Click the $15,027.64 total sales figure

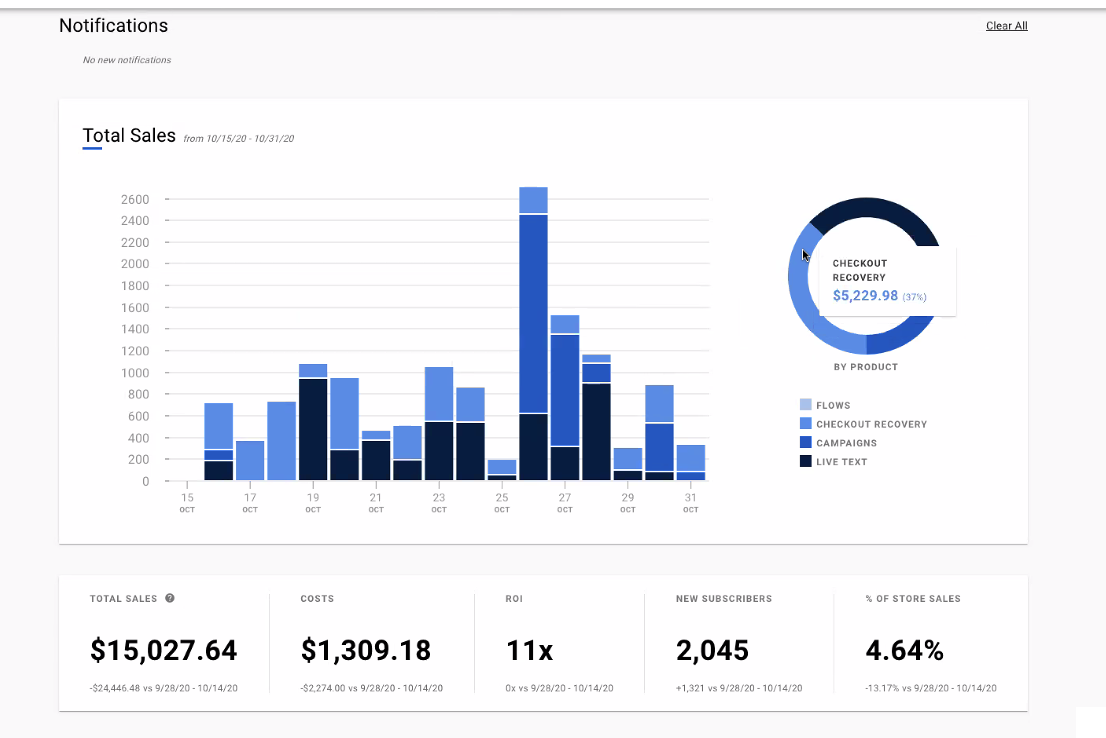coord(164,651)
